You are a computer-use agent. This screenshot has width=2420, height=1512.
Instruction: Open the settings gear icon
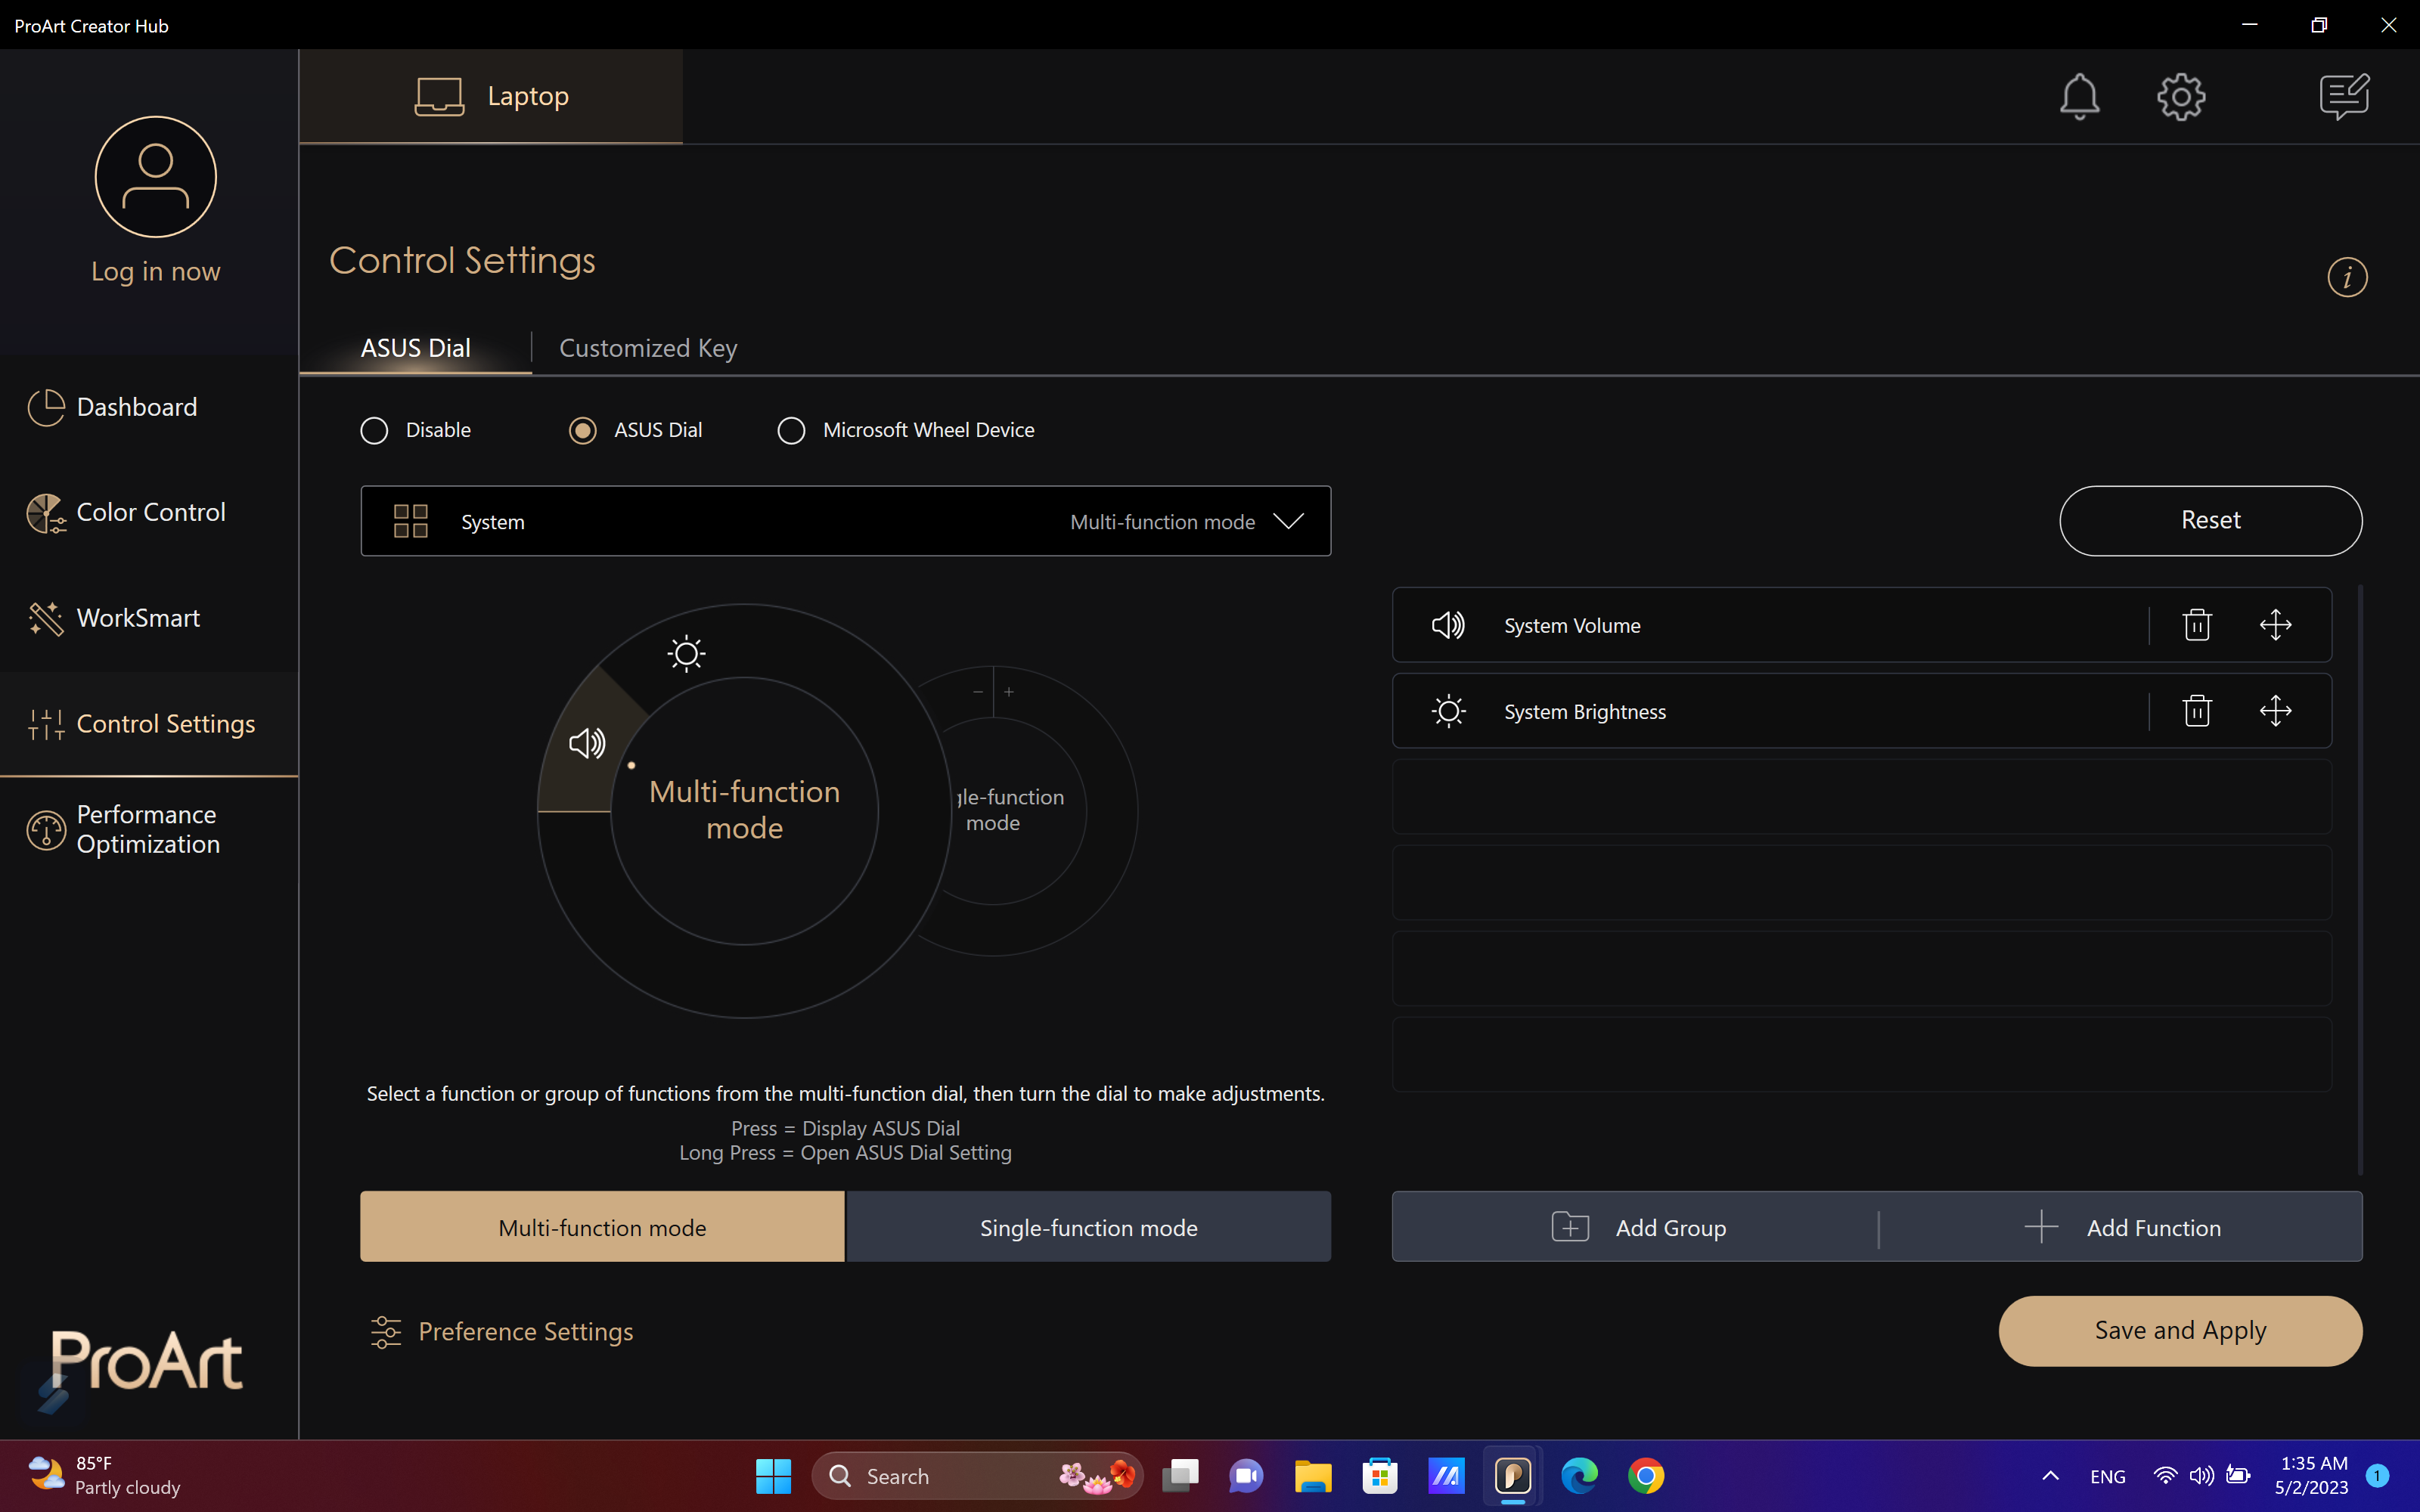point(2181,97)
